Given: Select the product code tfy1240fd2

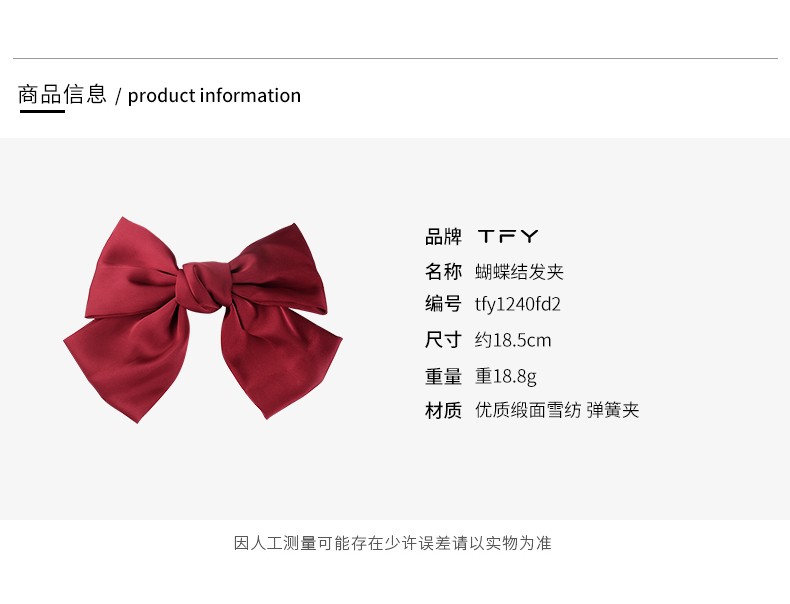Looking at the screenshot, I should pyautogui.click(x=517, y=305).
